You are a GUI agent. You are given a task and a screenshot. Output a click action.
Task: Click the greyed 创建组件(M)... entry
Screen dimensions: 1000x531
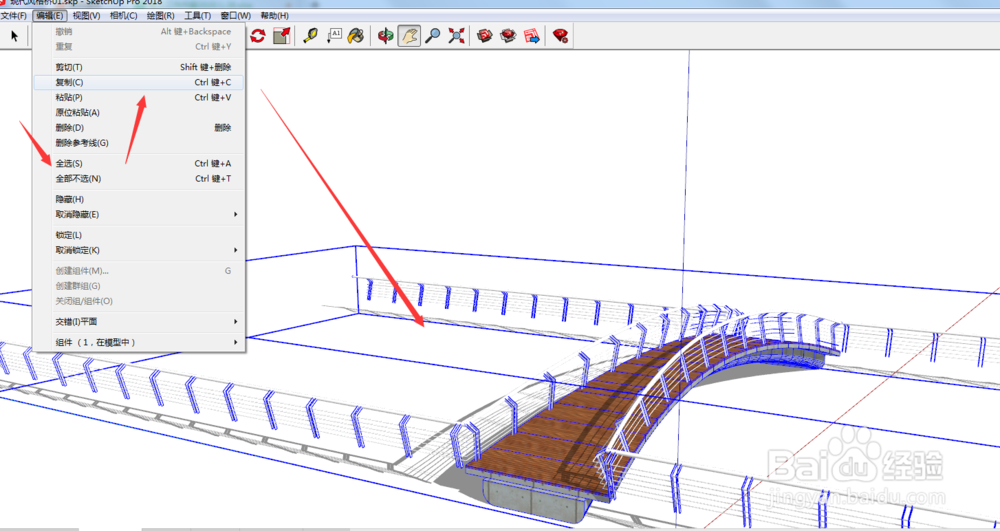tap(139, 271)
